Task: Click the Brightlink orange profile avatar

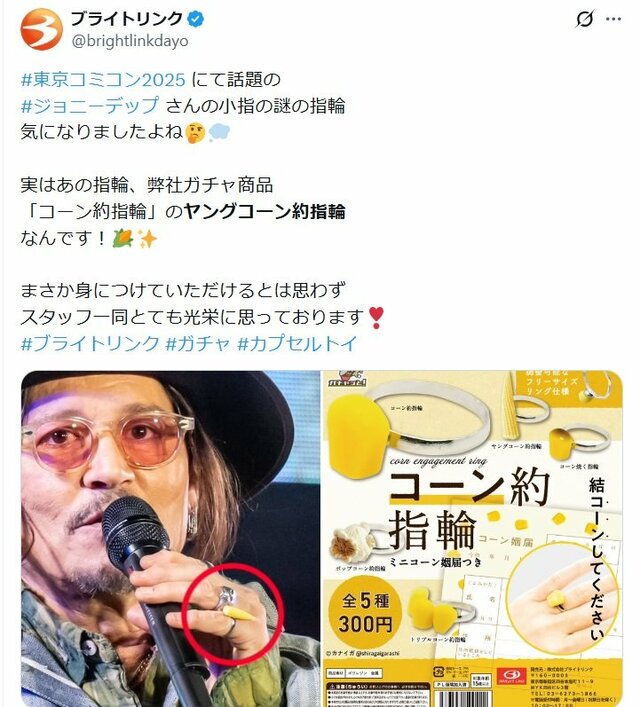Action: (41, 29)
